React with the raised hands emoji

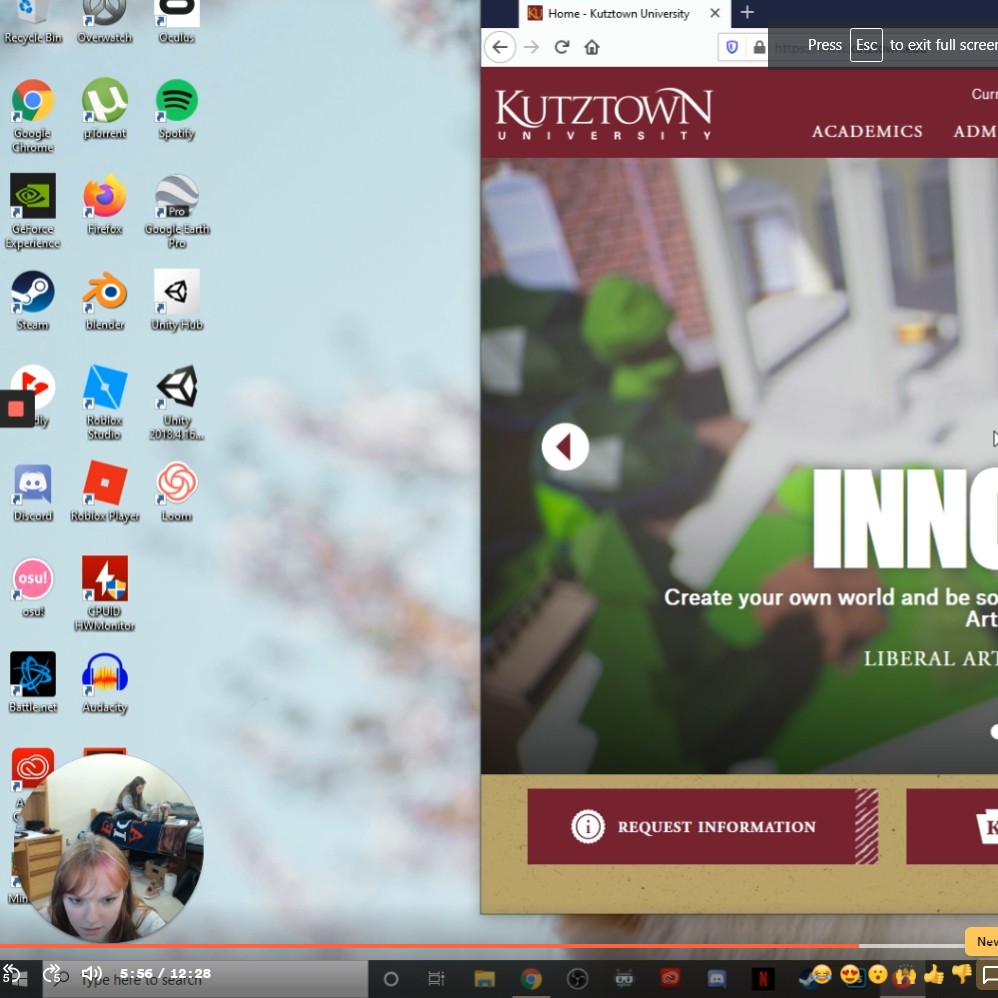pos(905,973)
